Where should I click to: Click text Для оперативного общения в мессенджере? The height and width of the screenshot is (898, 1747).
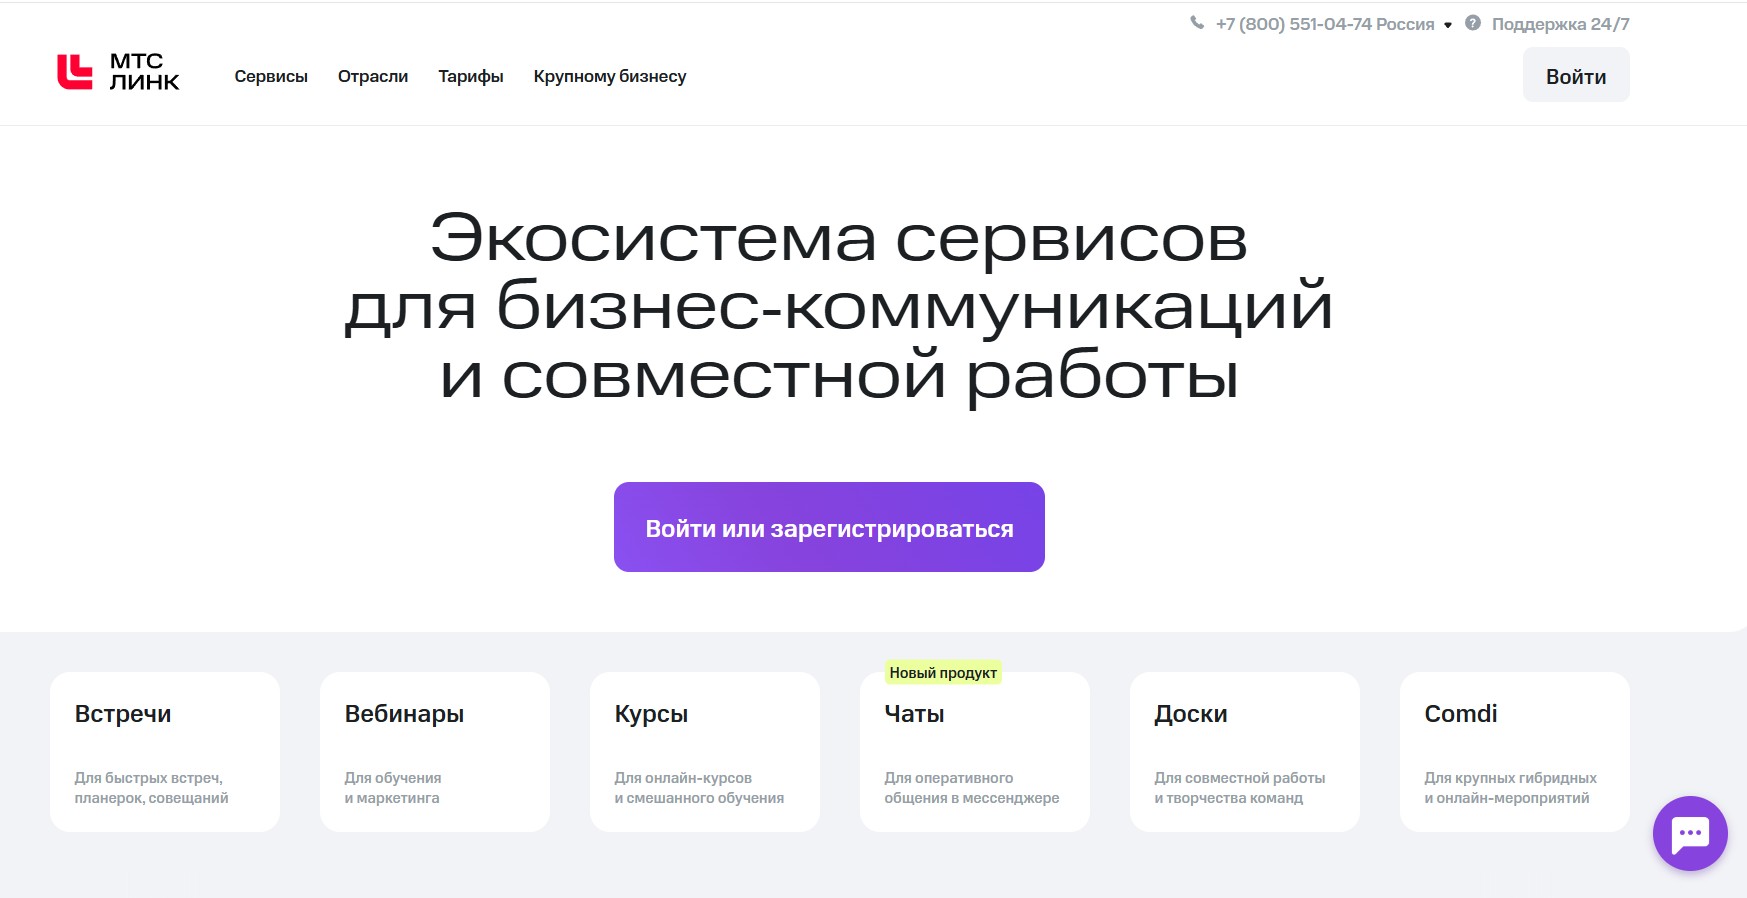click(971, 788)
